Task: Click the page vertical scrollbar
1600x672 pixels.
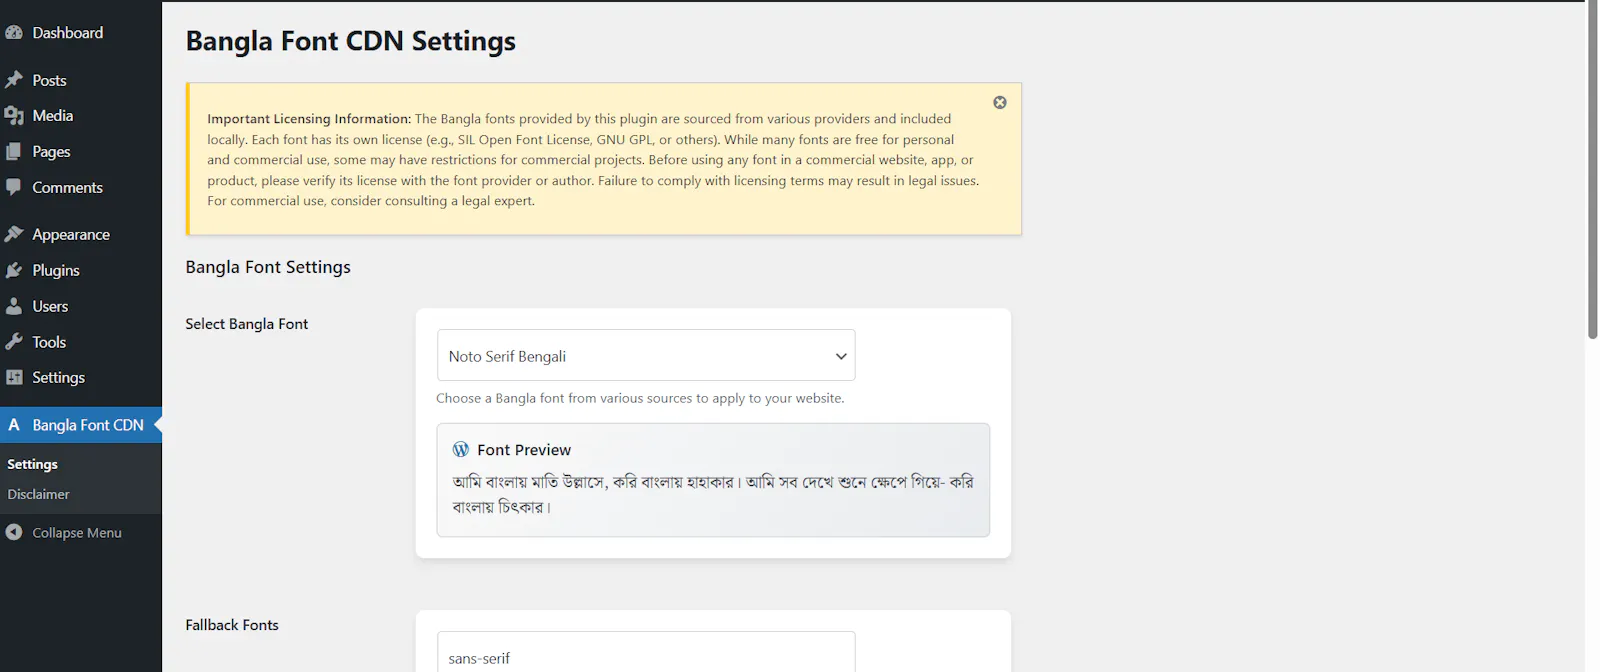Action: coord(1592,170)
